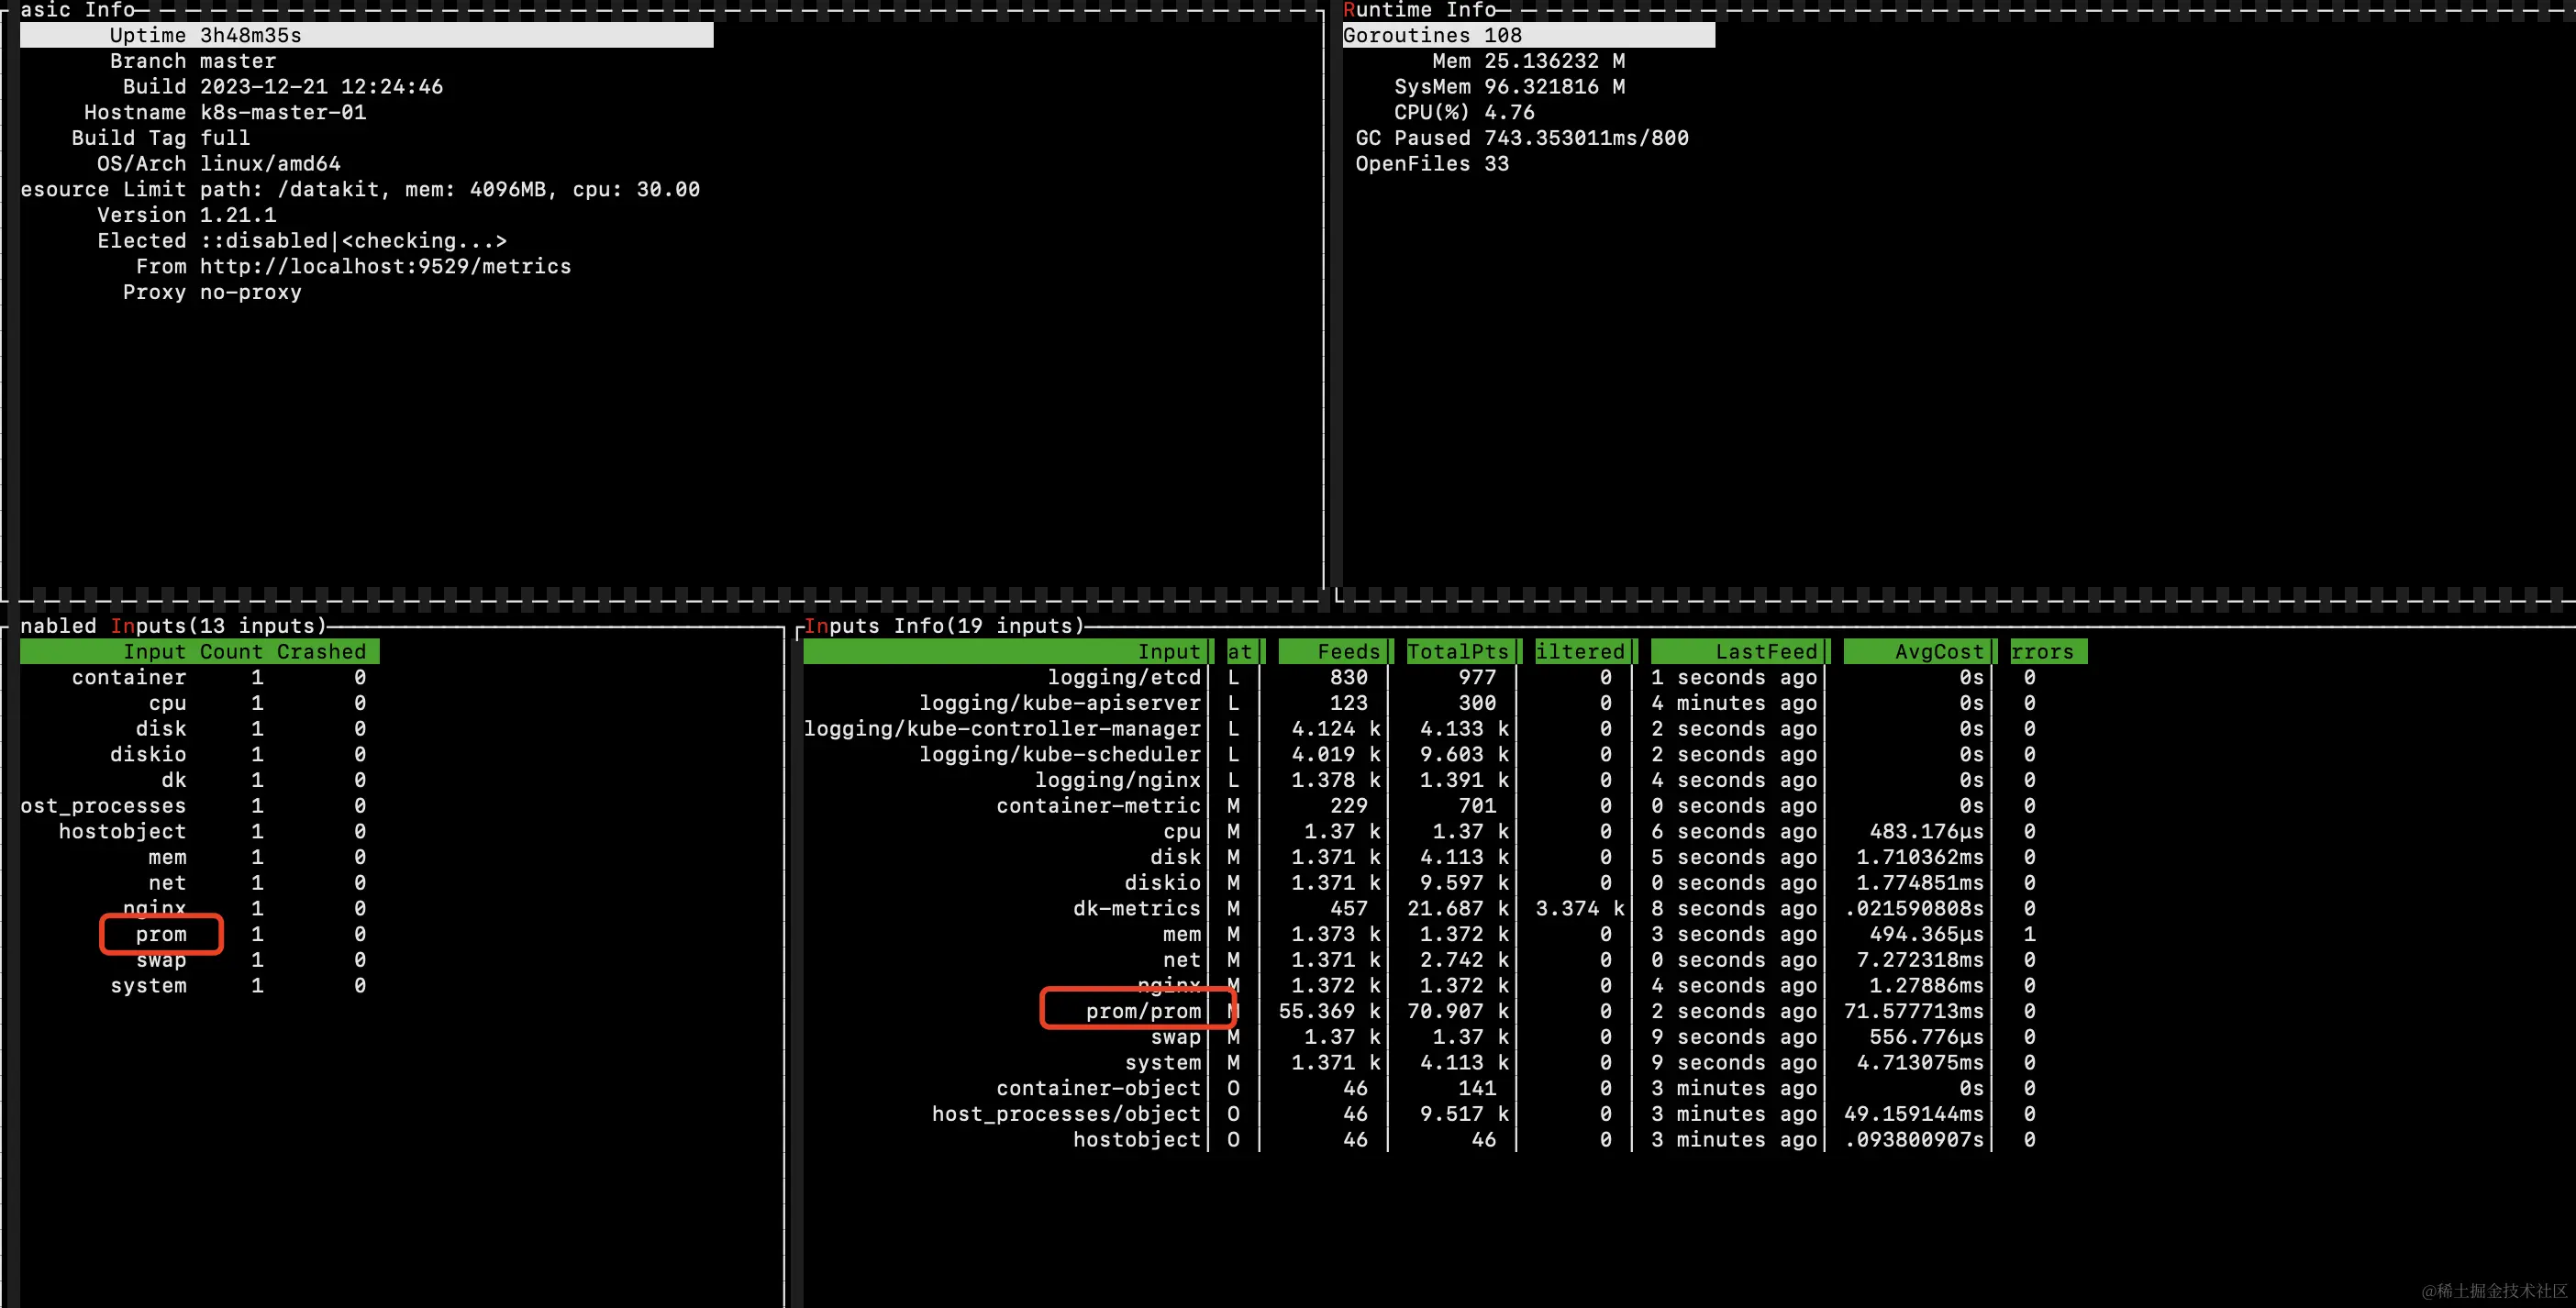Click the Crashed column header

(x=321, y=652)
